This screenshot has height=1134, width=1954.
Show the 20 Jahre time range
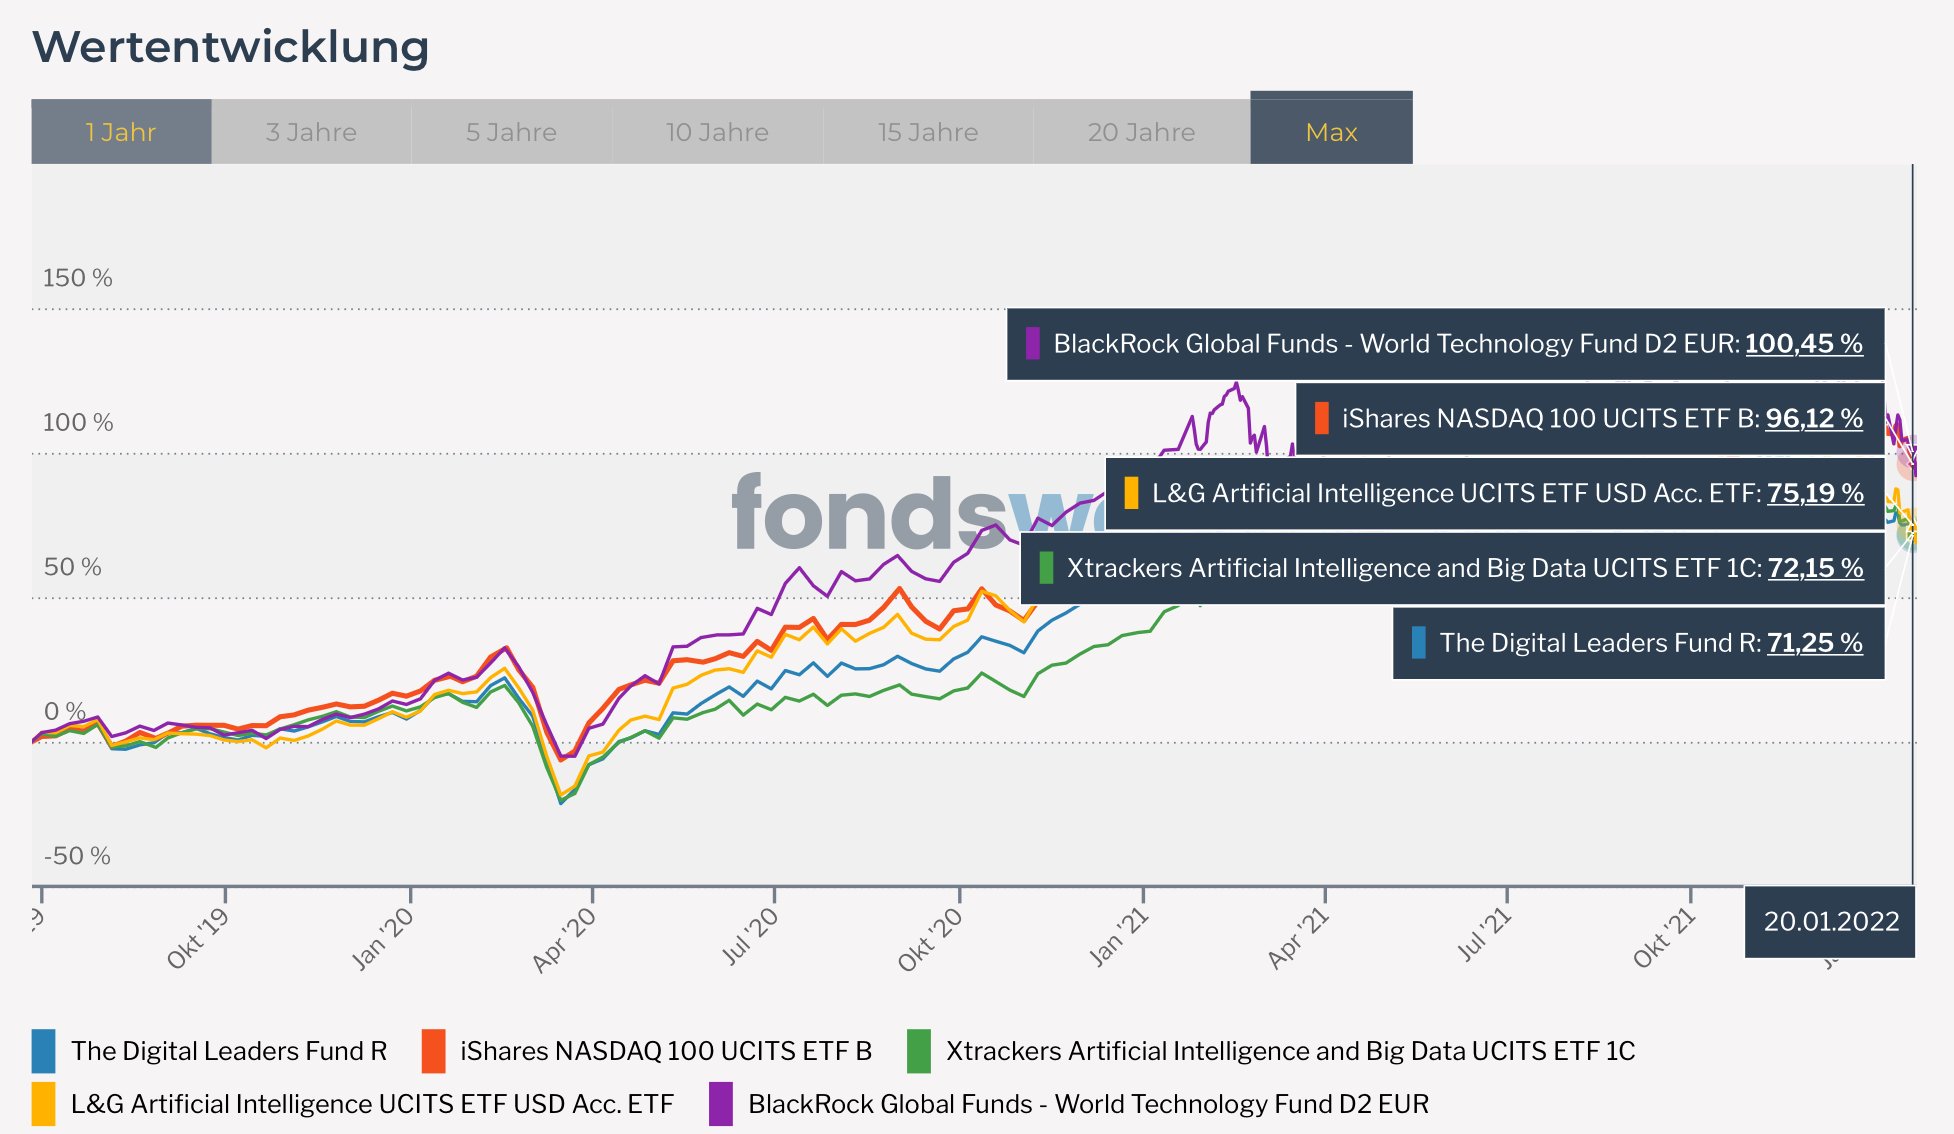coord(1141,132)
